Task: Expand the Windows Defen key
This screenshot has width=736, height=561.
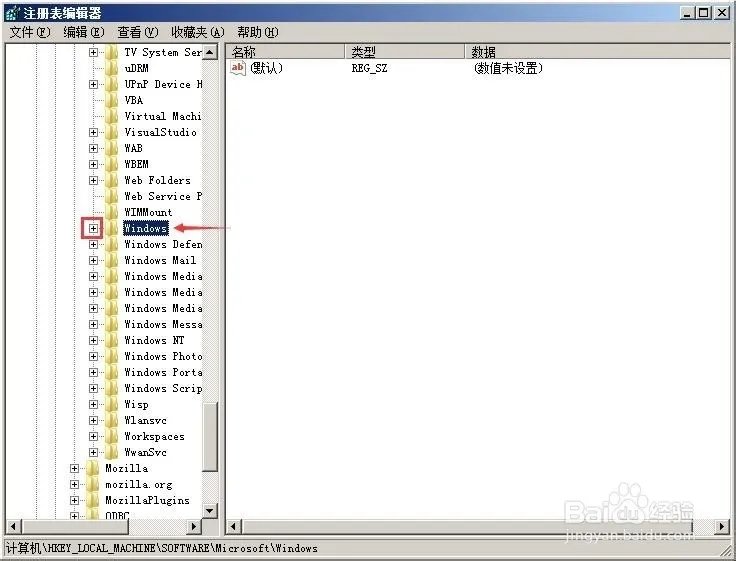Action: [93, 244]
